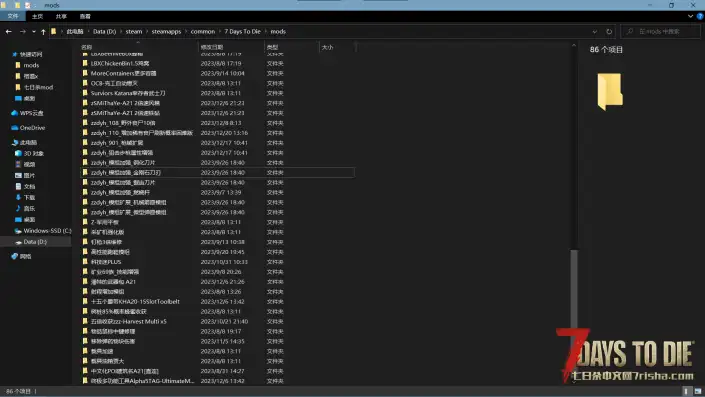Expand the ribbon with the chevron

(x=690, y=16)
